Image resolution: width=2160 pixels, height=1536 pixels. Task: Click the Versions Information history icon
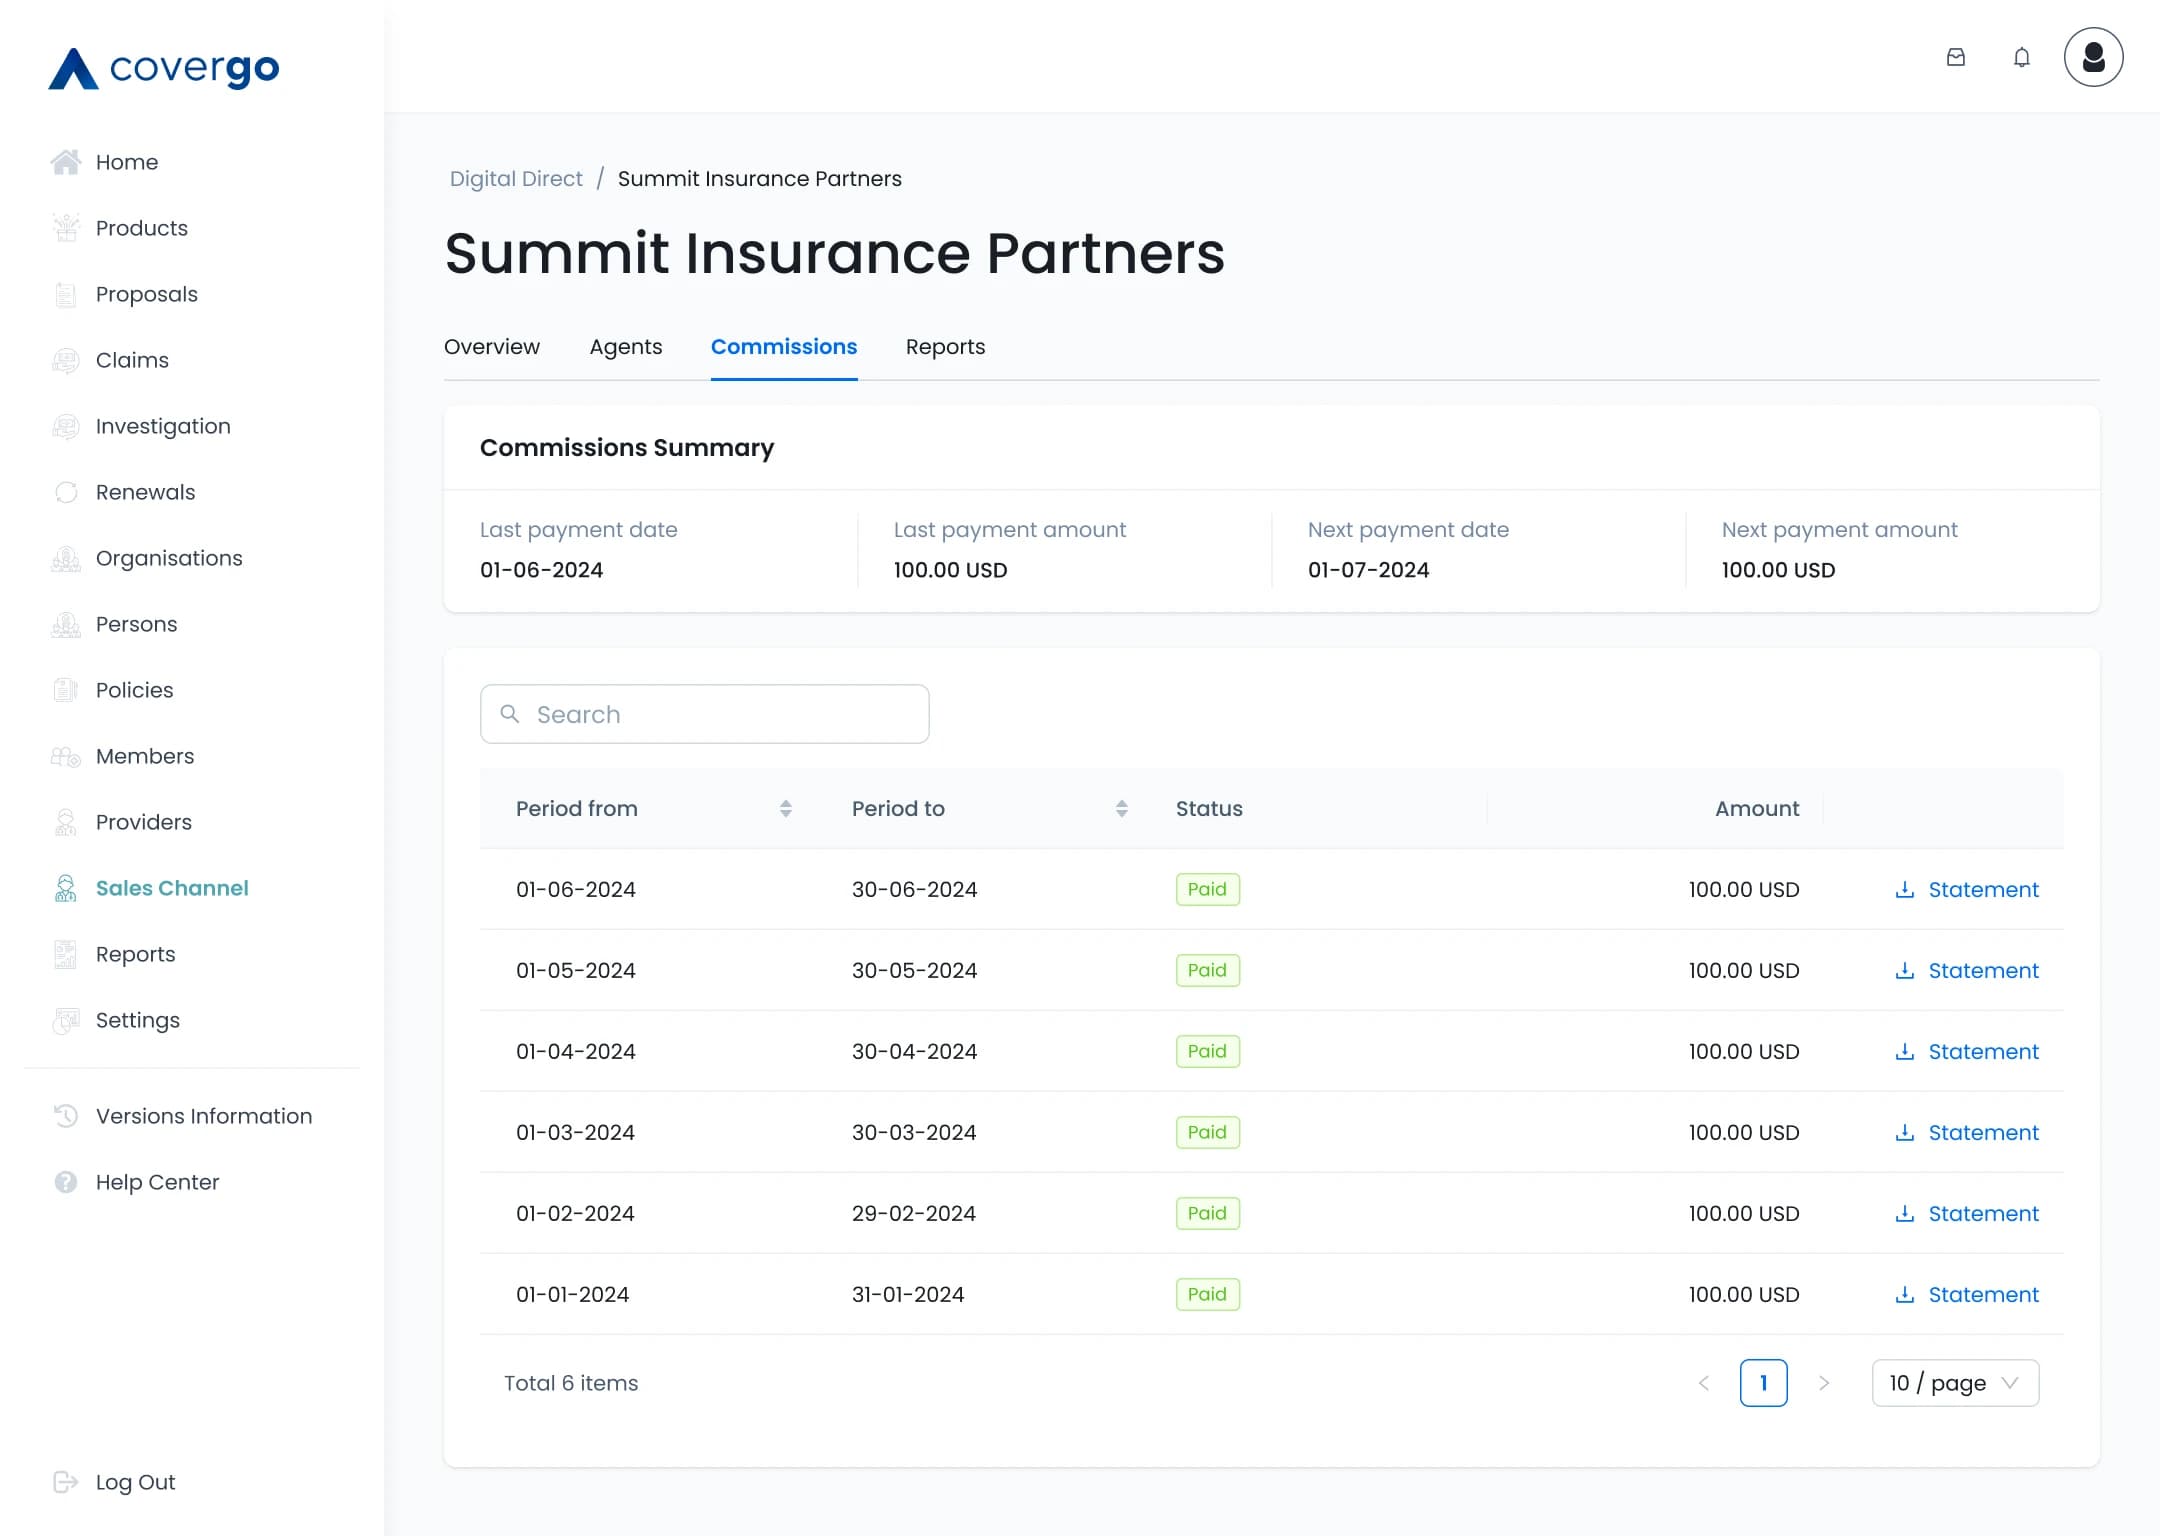[66, 1116]
